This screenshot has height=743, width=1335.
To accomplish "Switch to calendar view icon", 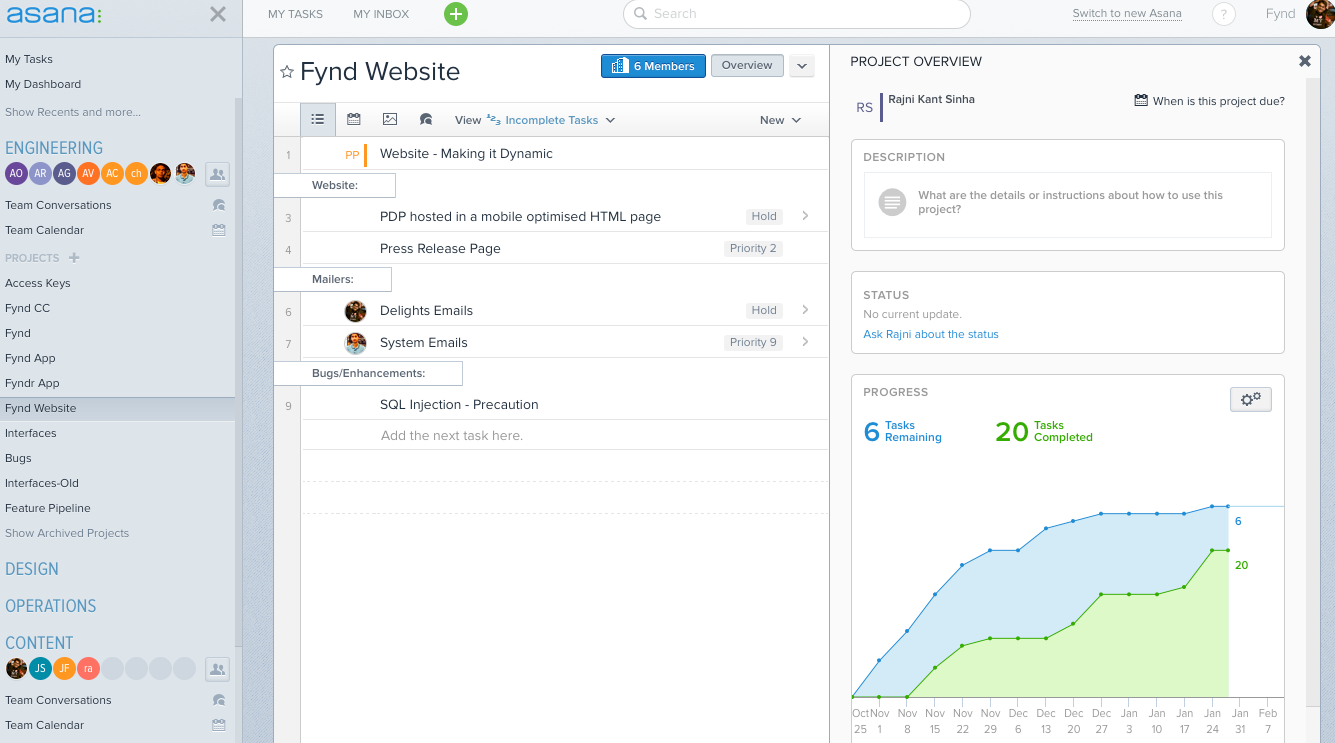I will [353, 119].
